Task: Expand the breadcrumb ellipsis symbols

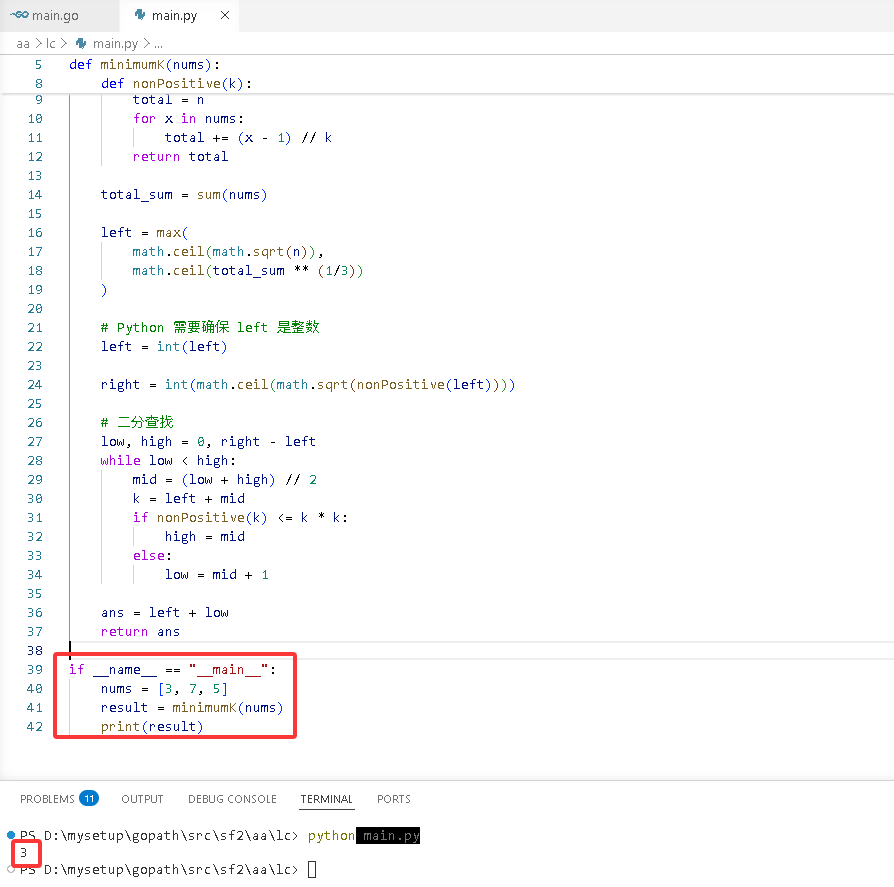Action: (159, 44)
